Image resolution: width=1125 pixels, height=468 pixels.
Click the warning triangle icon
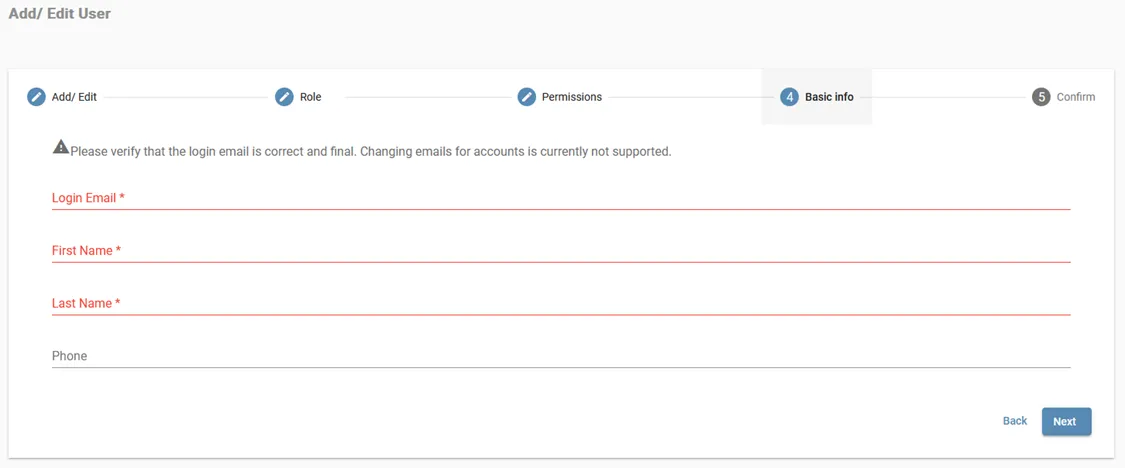pyautogui.click(x=61, y=148)
